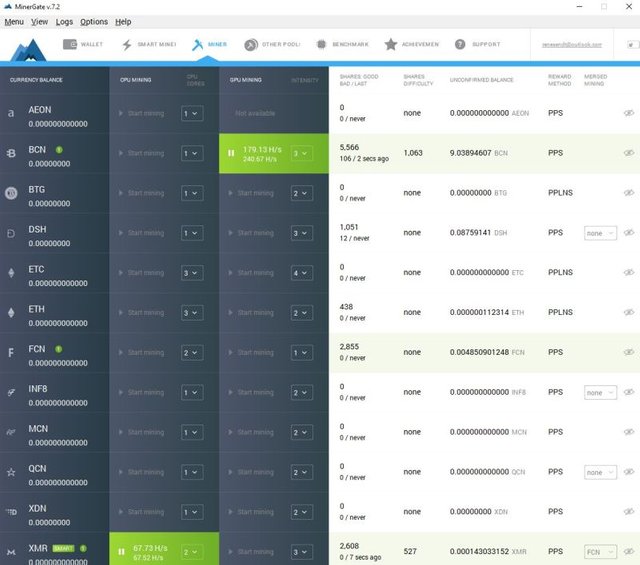Start CPU mining for BTG

coord(141,193)
